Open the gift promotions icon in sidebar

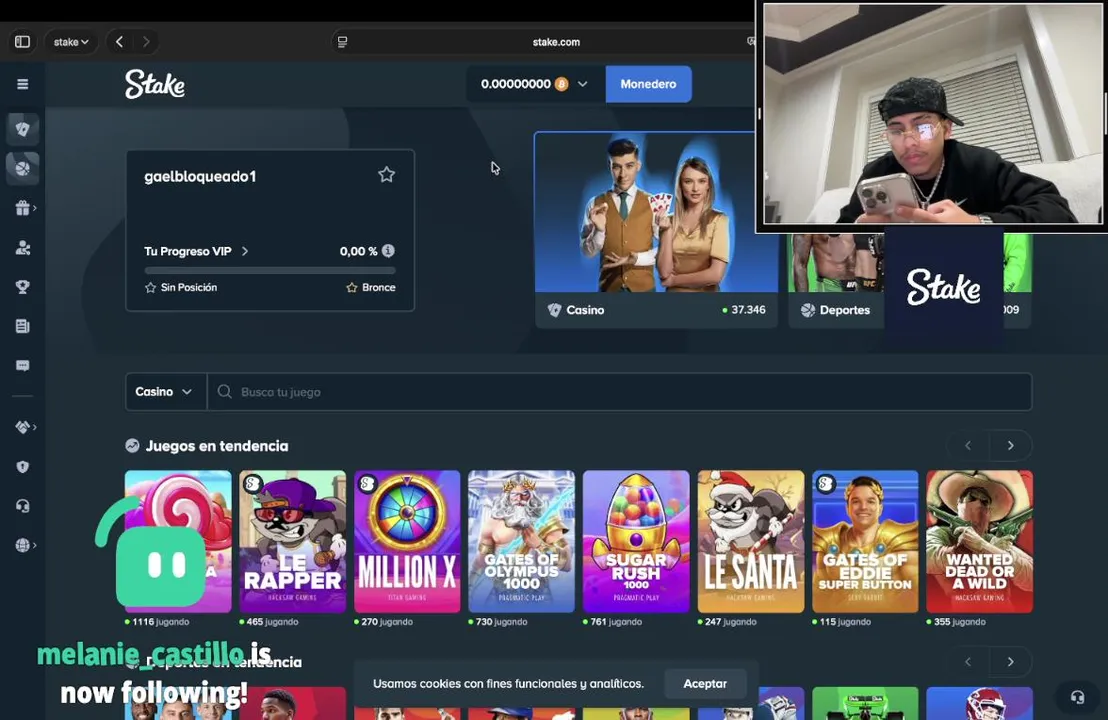(x=23, y=208)
